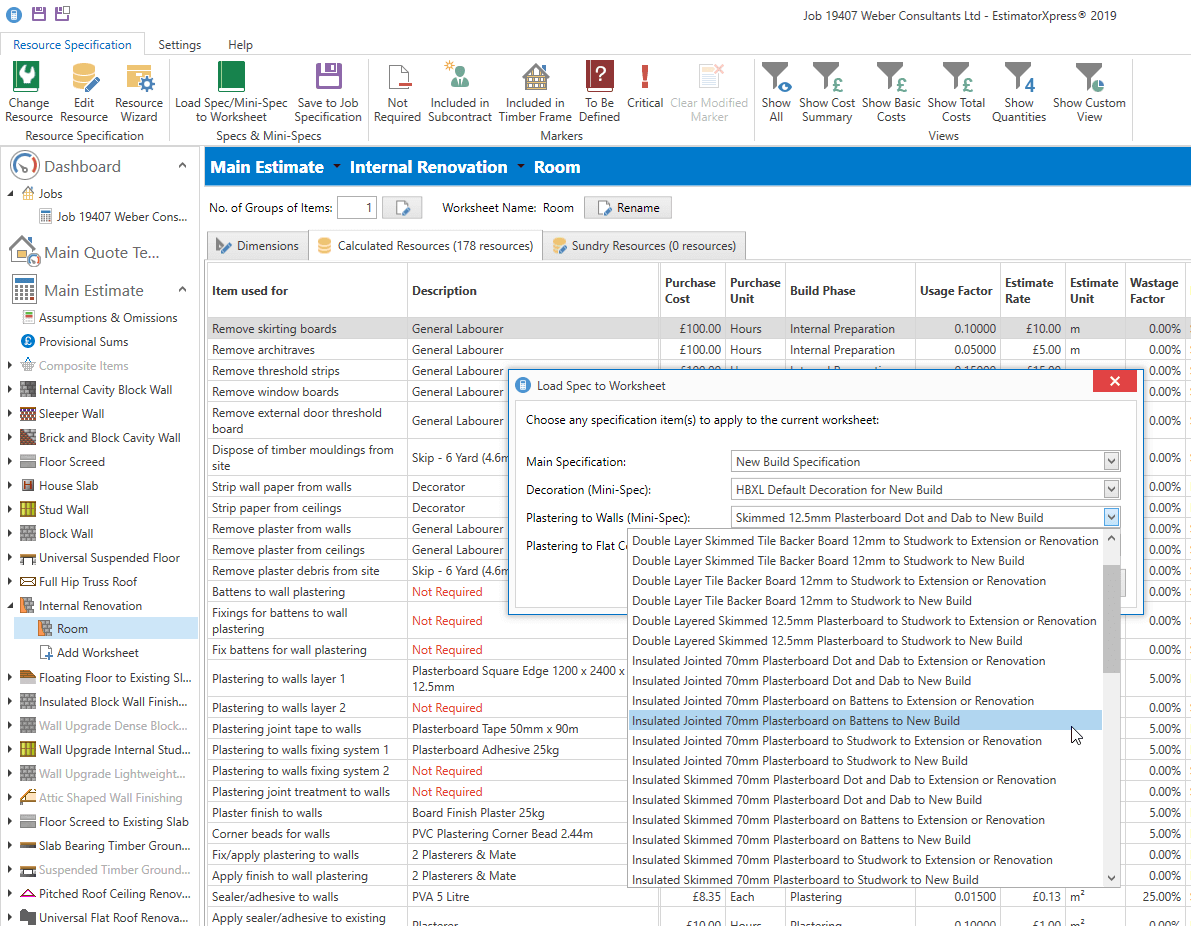1191x926 pixels.
Task: Open the Resource Specification ribbon tab
Action: click(72, 45)
